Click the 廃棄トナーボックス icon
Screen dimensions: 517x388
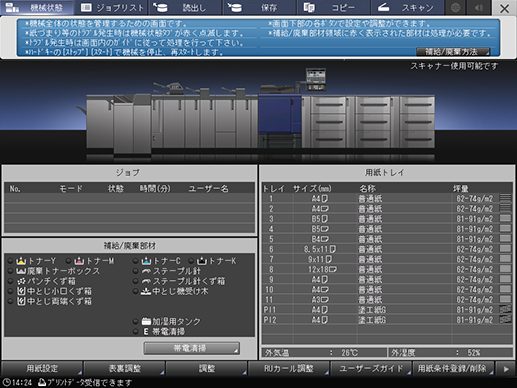click(21, 271)
